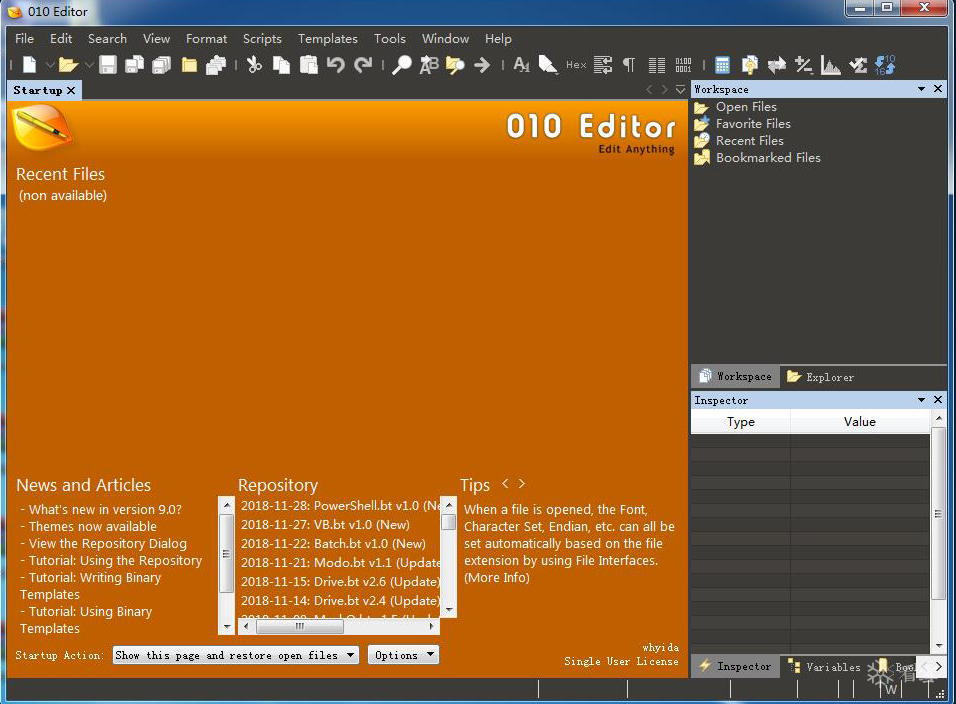
Task: Open the Options dropdown
Action: coord(403,655)
